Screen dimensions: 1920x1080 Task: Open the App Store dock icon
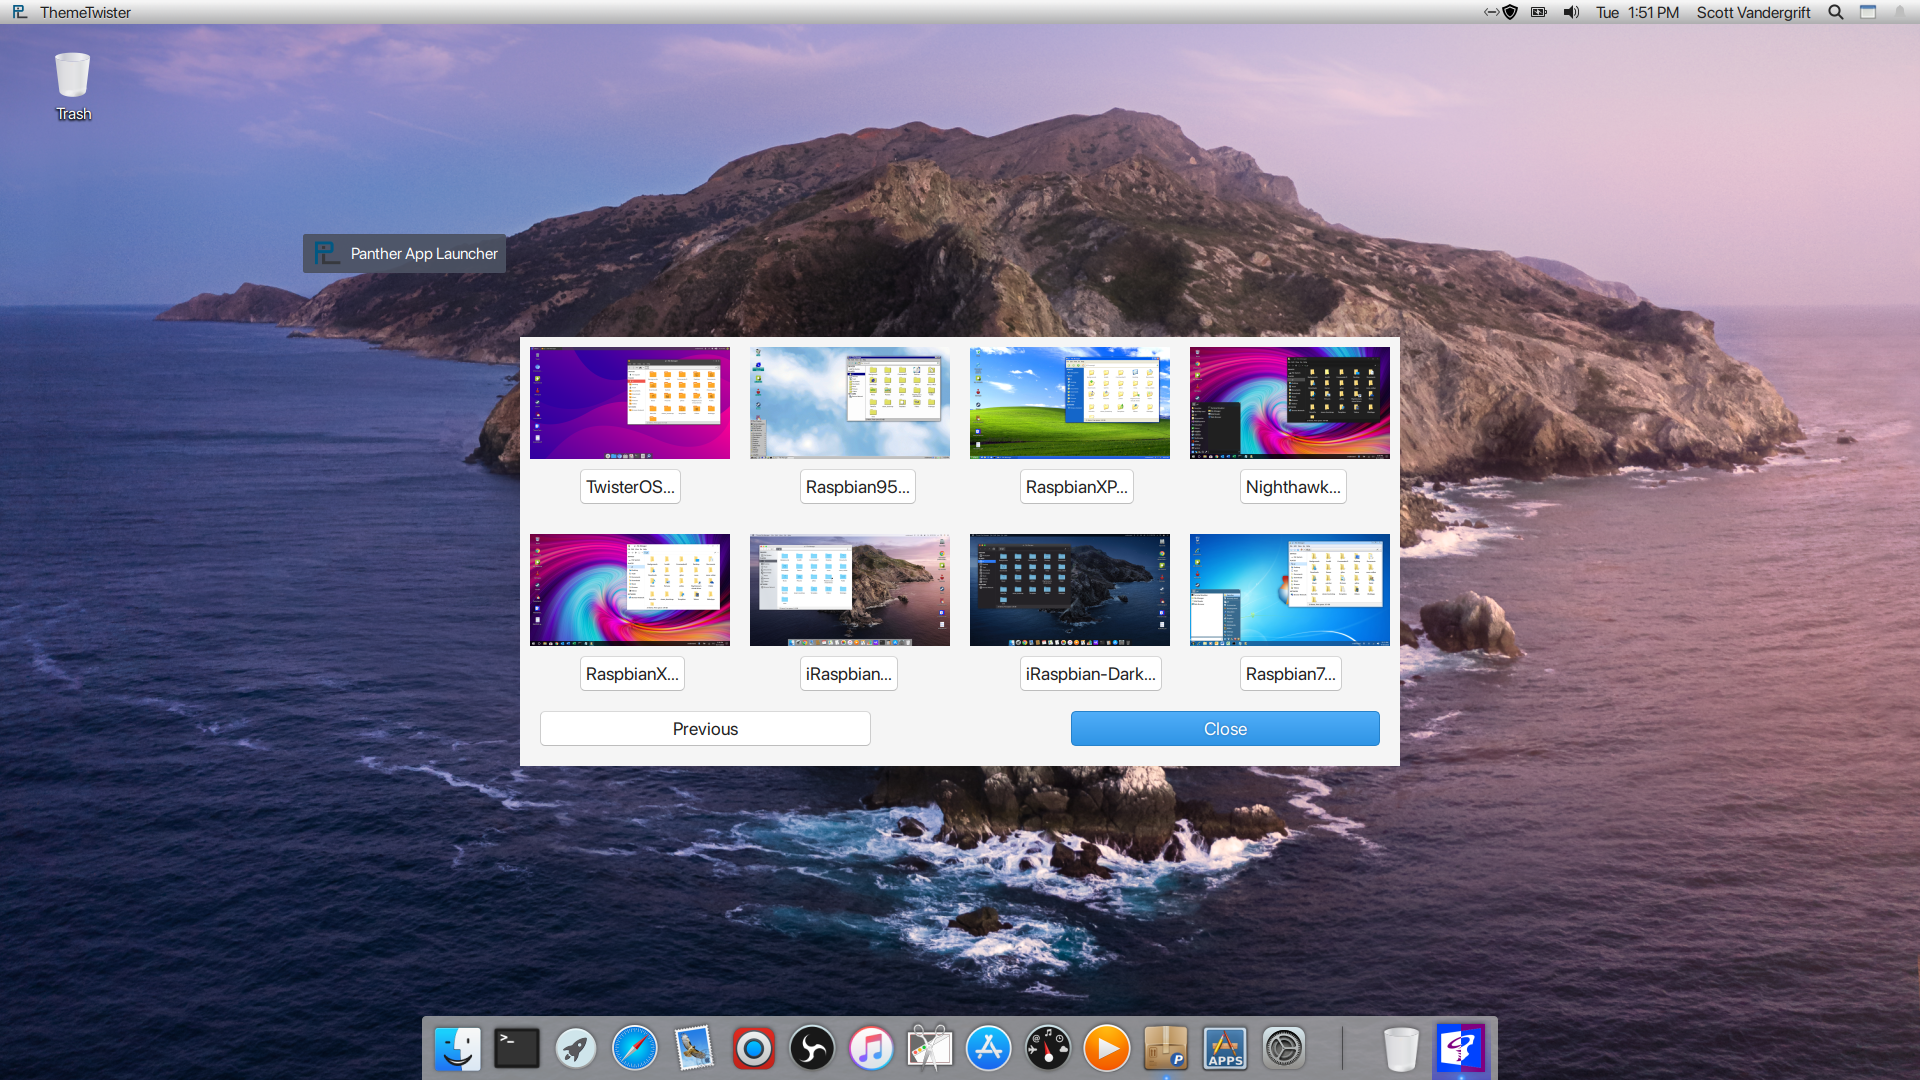[x=989, y=1049]
